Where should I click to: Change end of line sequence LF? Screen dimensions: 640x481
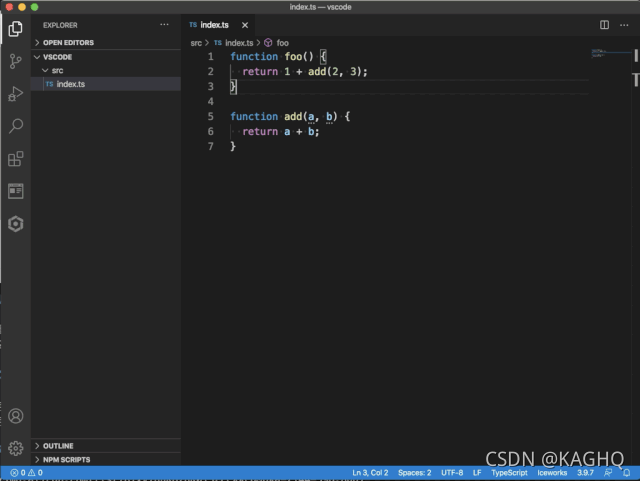tap(477, 473)
